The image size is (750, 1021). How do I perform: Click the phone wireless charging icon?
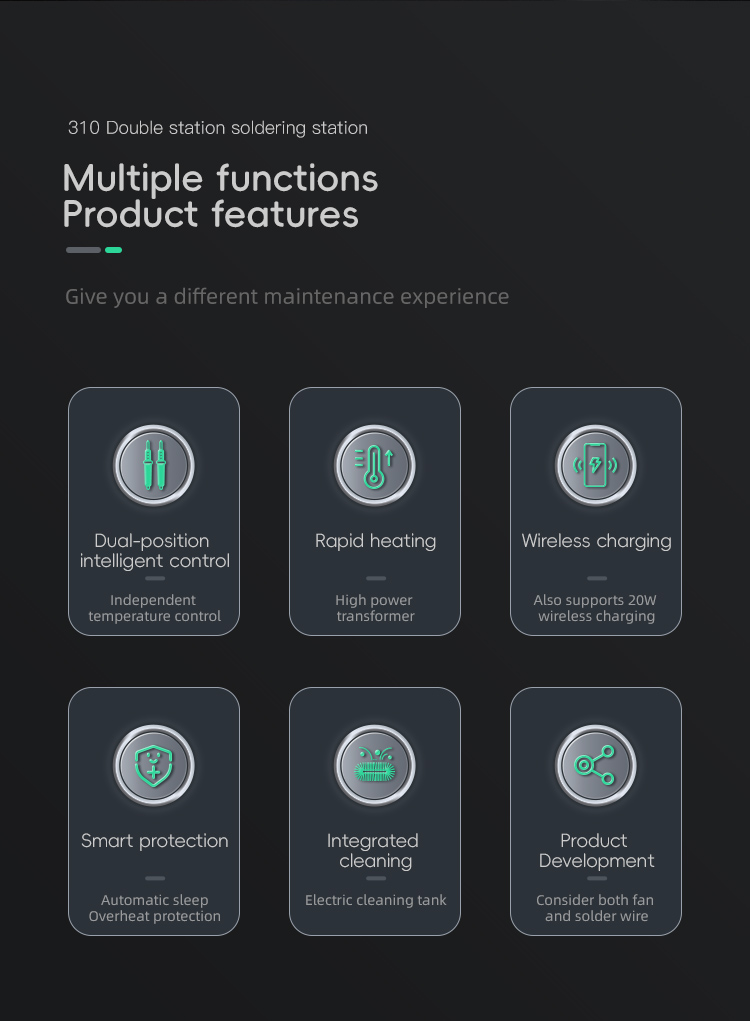pos(596,465)
